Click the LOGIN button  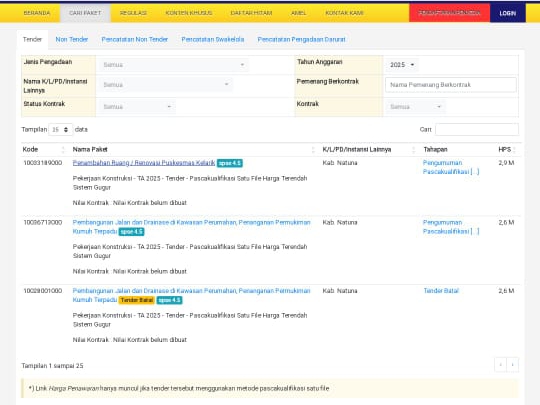tap(508, 13)
